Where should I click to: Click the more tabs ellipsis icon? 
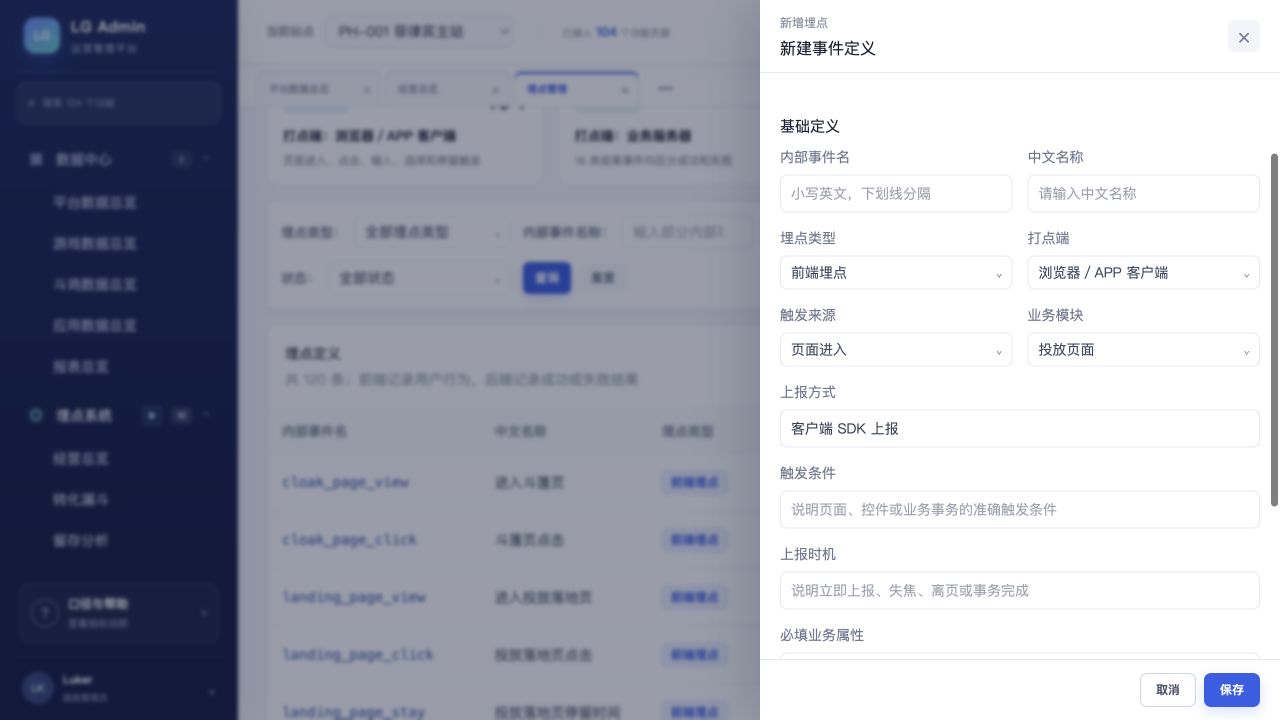click(x=665, y=88)
